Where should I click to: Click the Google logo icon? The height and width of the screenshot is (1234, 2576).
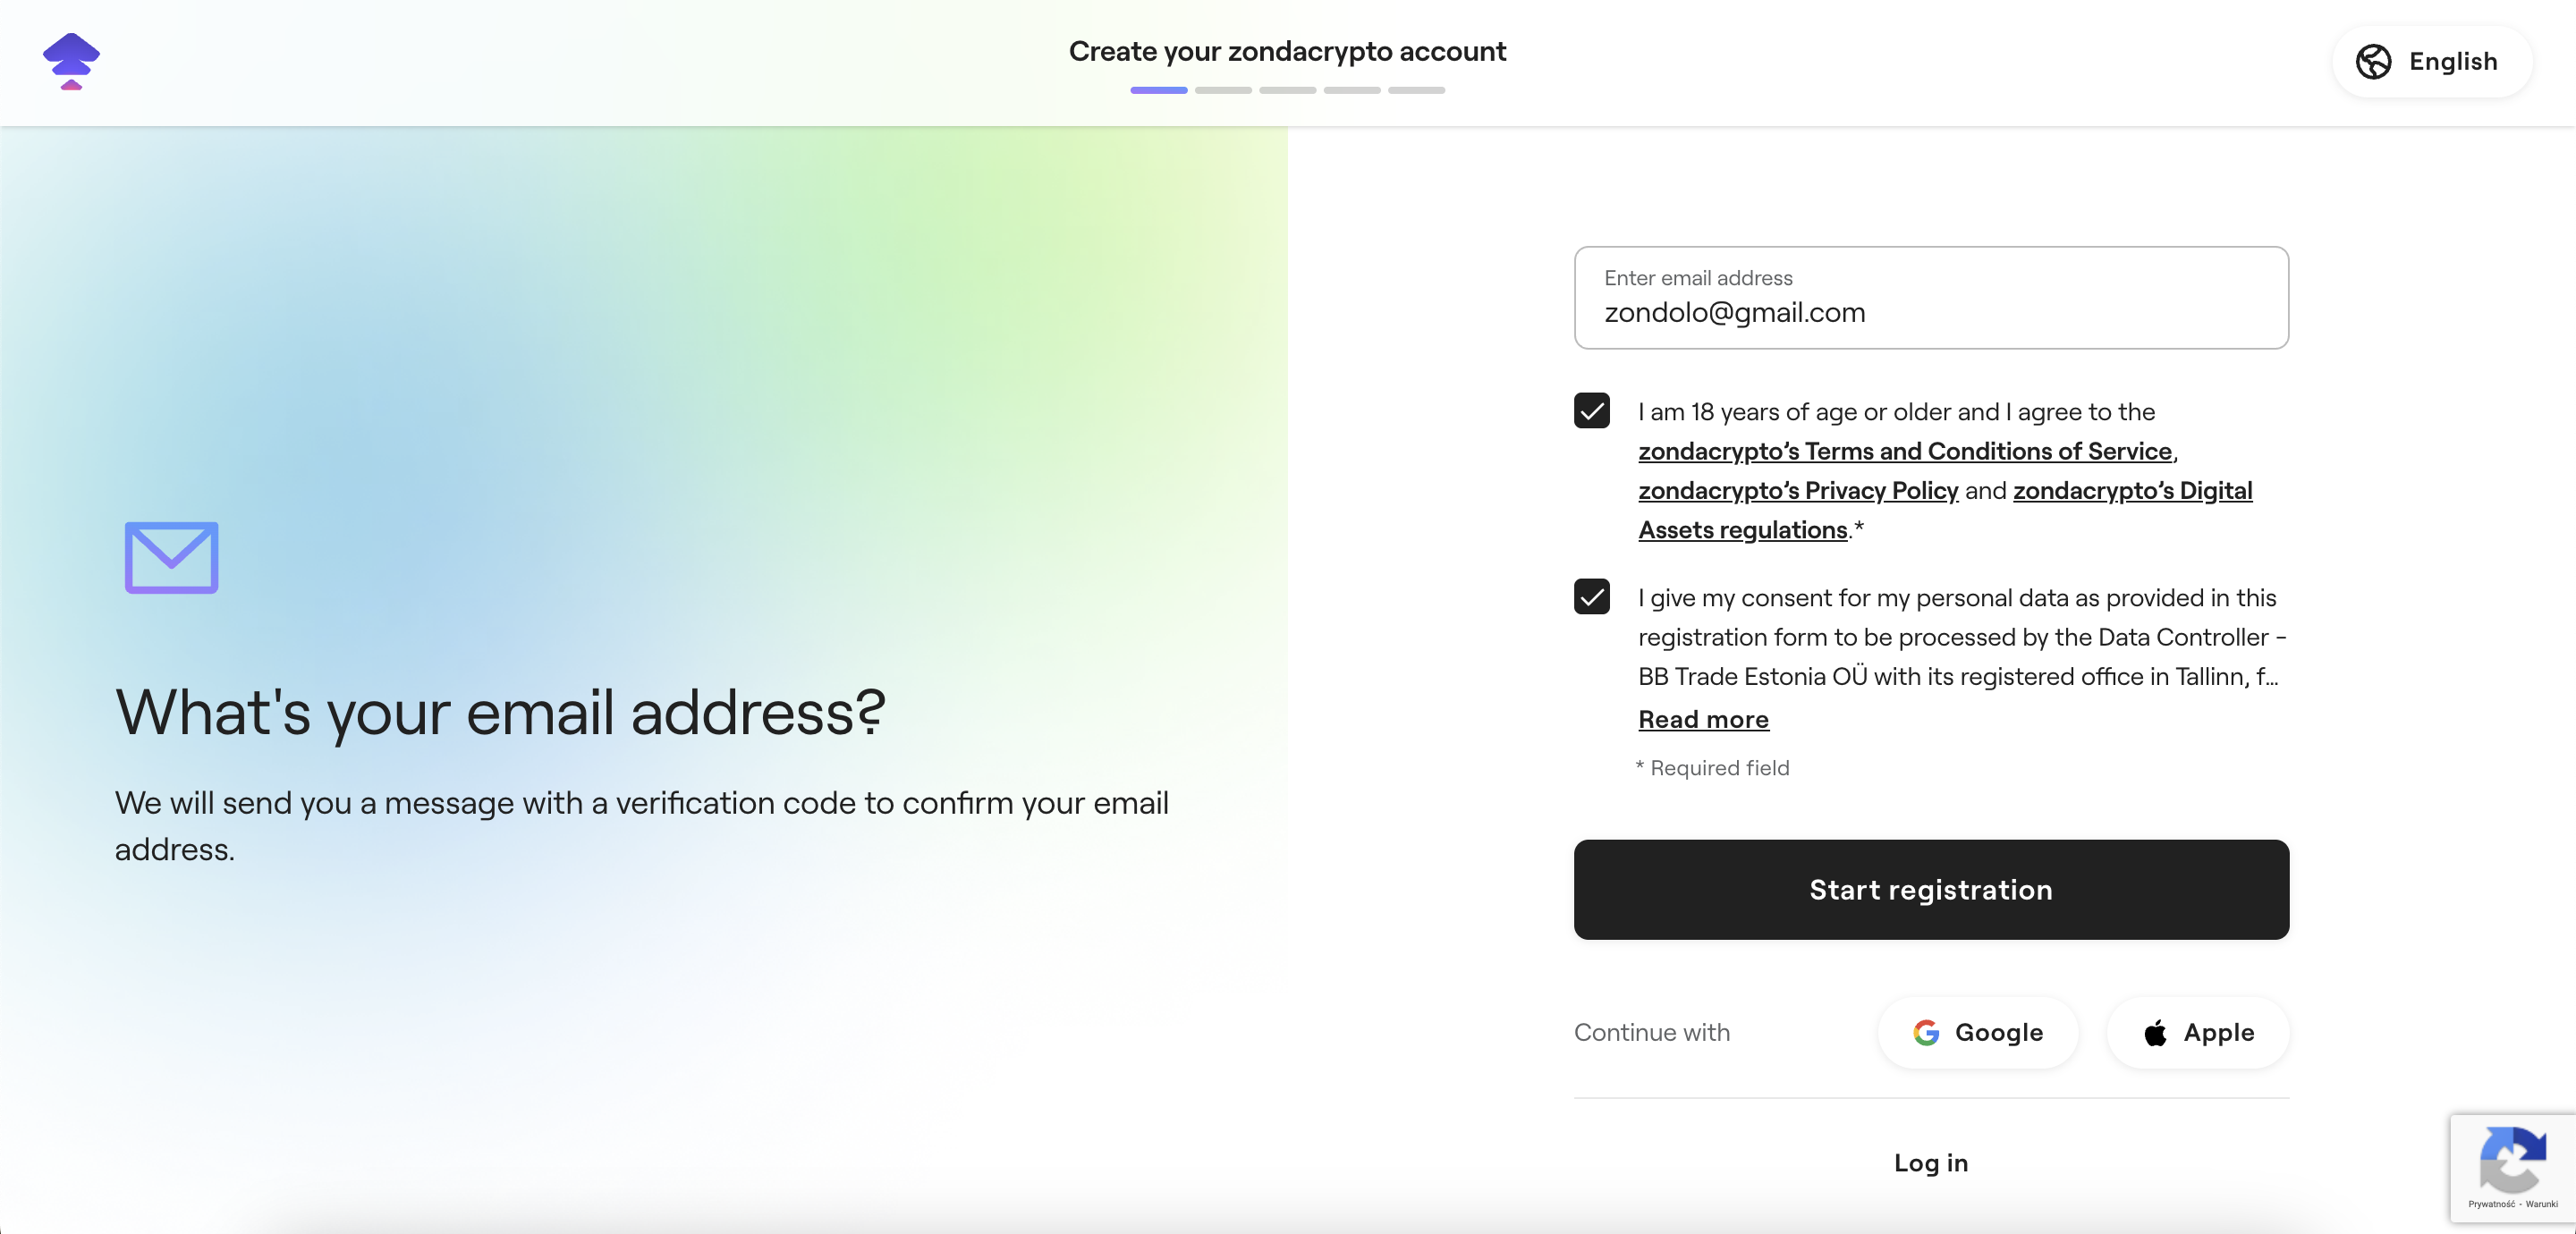[x=1926, y=1033]
